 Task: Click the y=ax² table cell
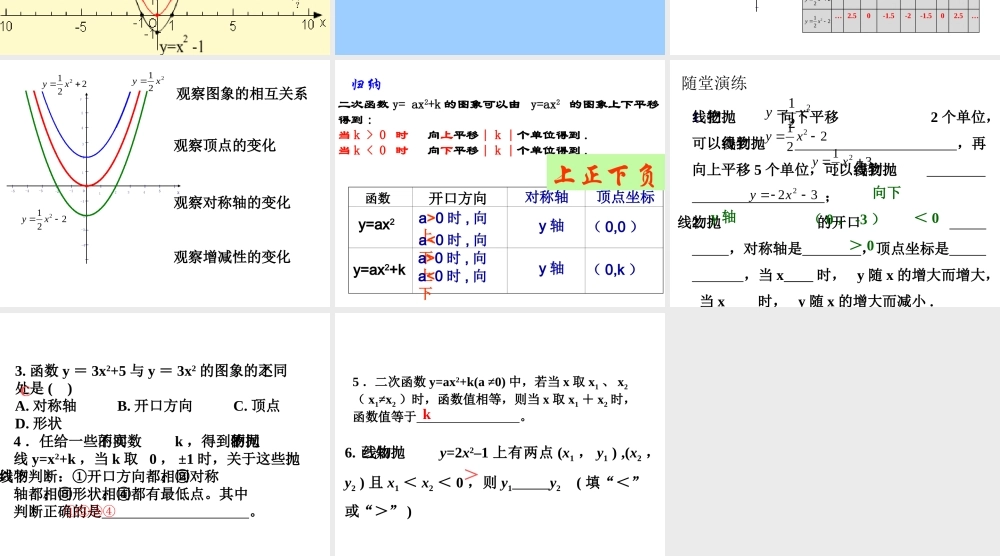(380, 226)
